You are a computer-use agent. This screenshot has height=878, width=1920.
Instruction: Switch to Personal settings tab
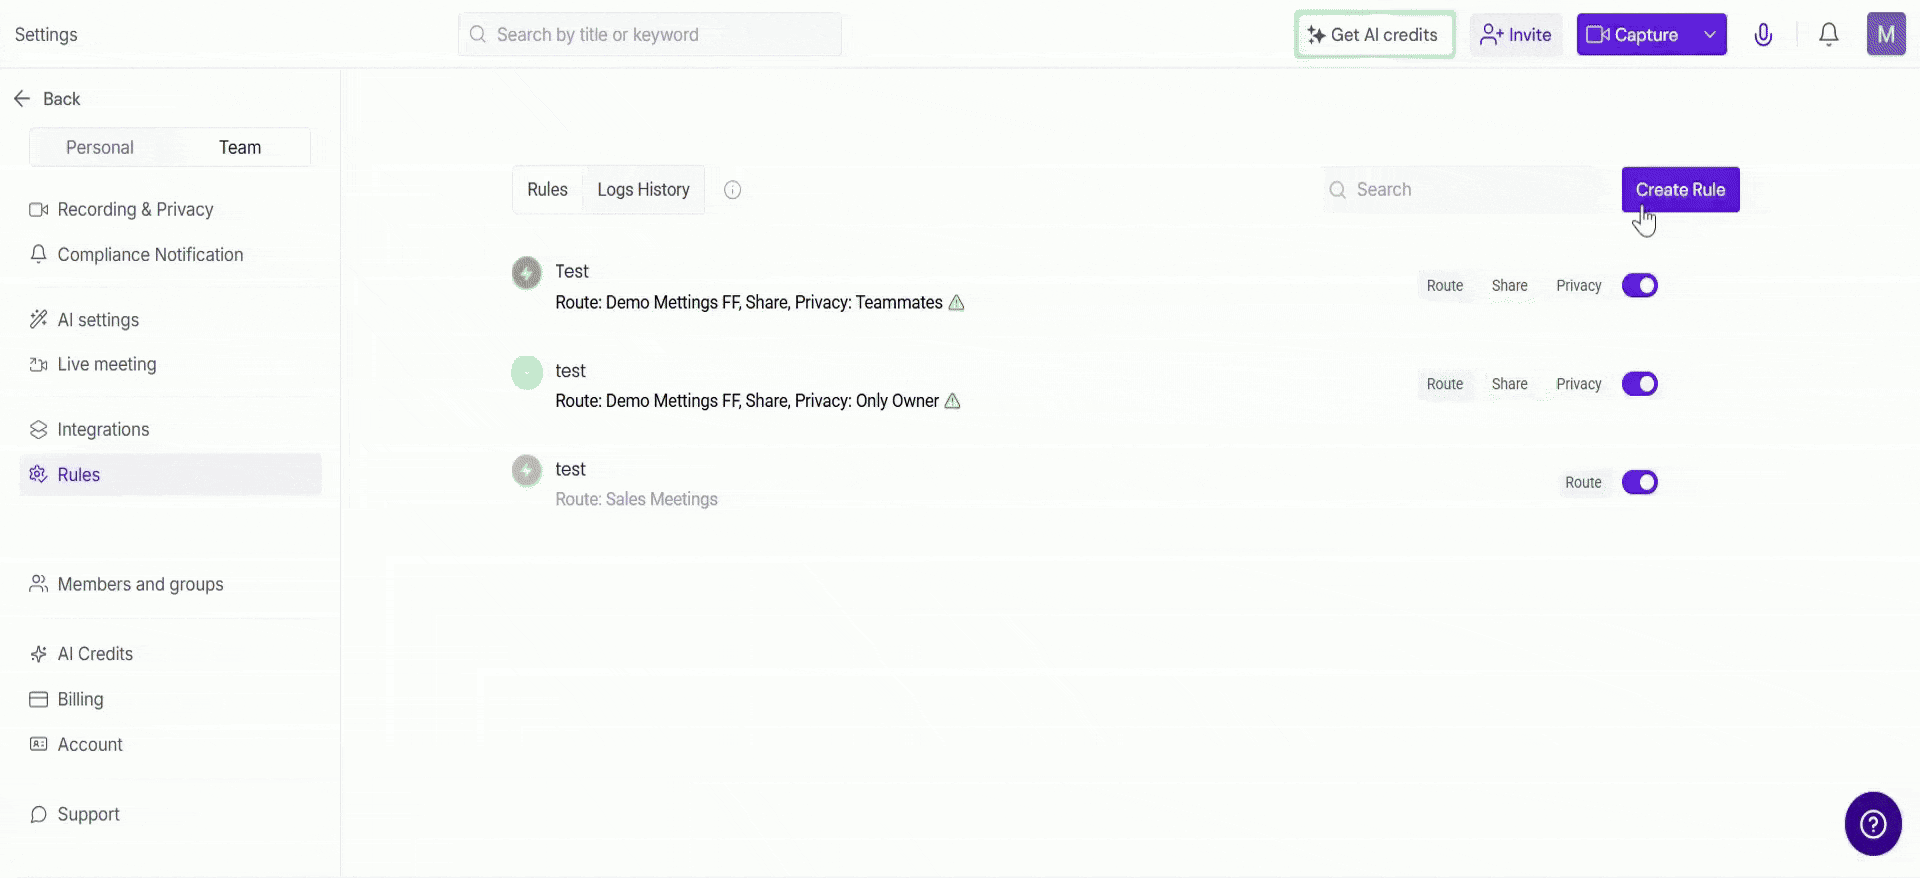click(x=100, y=147)
